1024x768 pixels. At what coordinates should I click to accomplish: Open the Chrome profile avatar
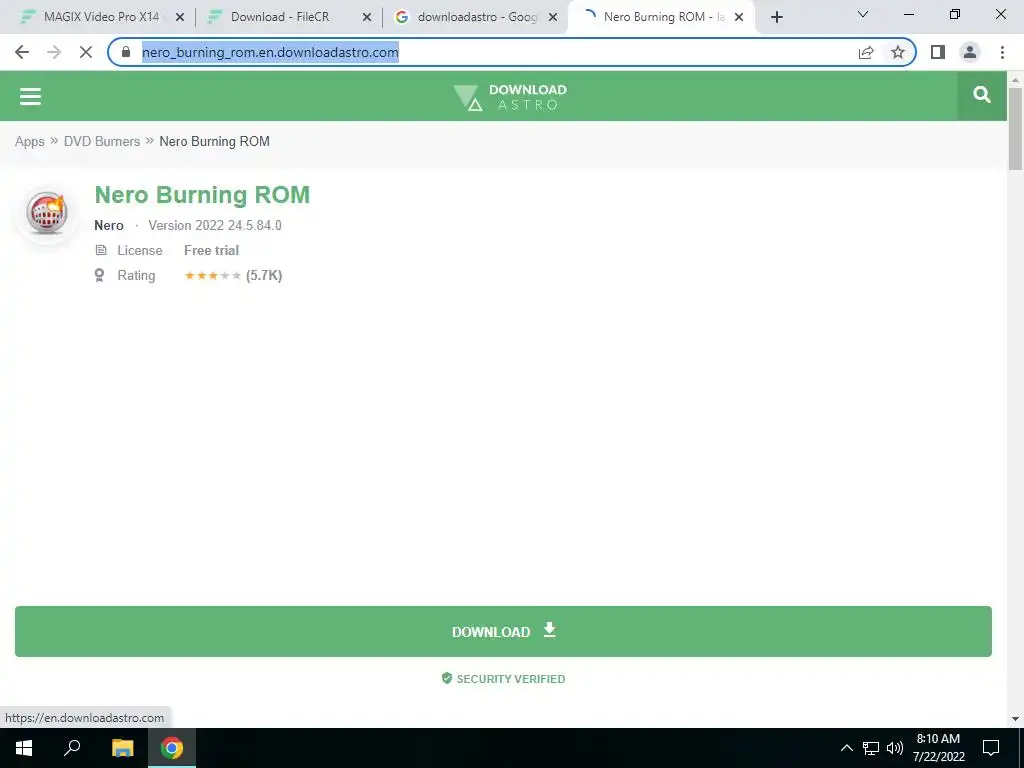click(970, 52)
